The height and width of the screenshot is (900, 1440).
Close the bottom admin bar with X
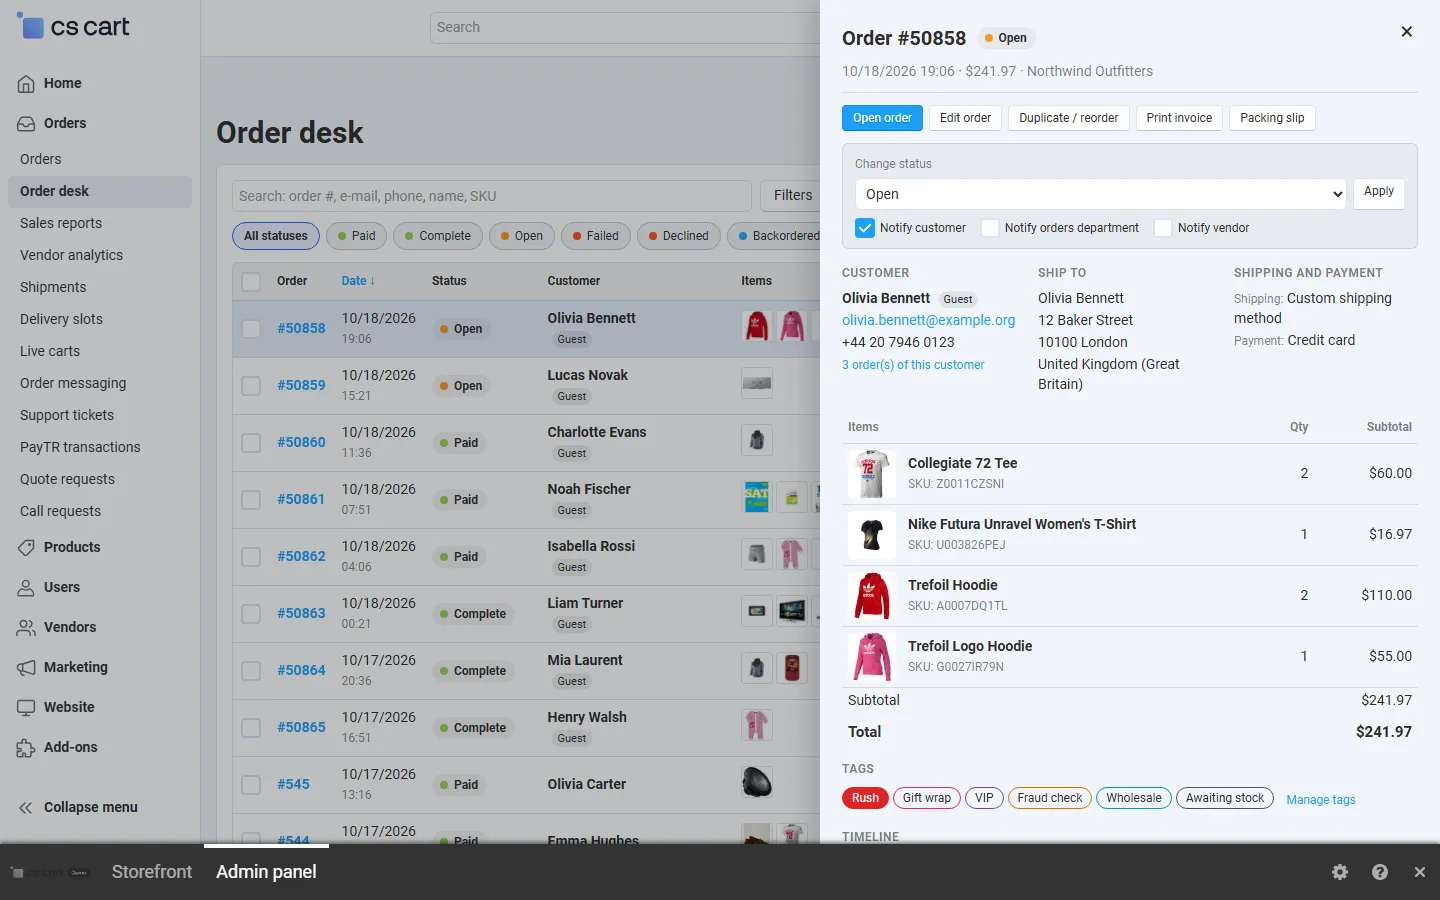1420,872
